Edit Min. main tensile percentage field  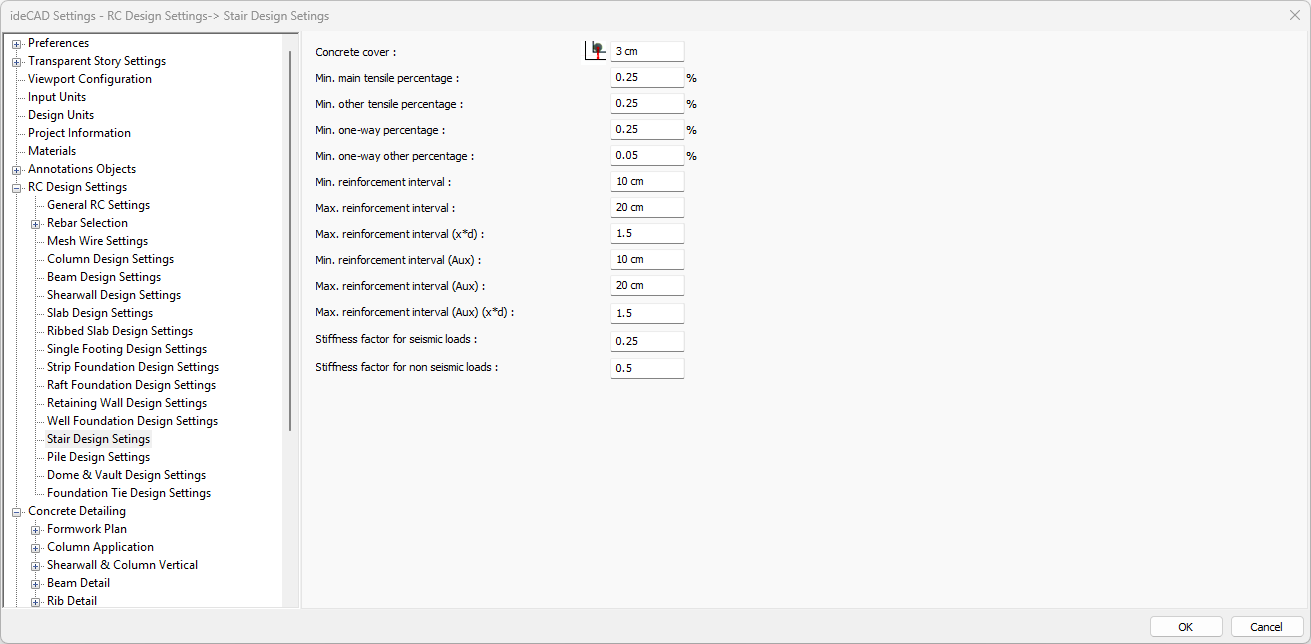tap(647, 77)
